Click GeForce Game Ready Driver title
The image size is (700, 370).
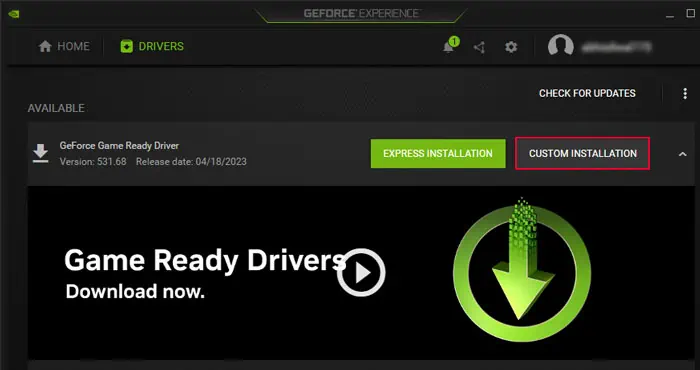coord(119,146)
